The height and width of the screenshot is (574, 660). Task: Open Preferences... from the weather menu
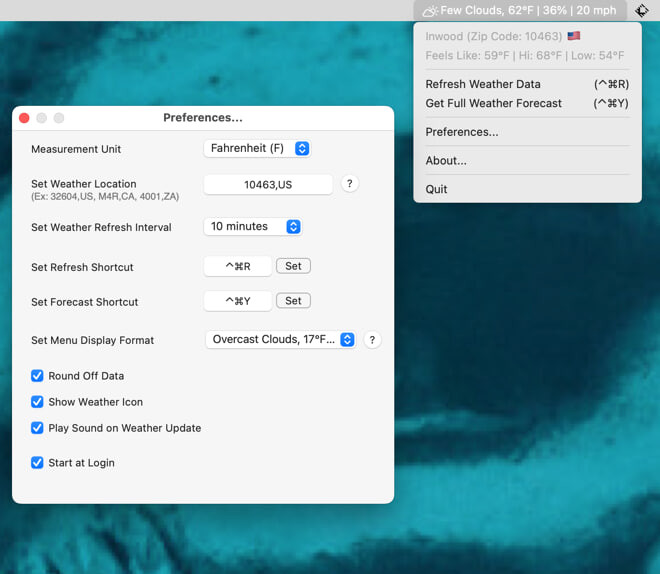[527, 132]
